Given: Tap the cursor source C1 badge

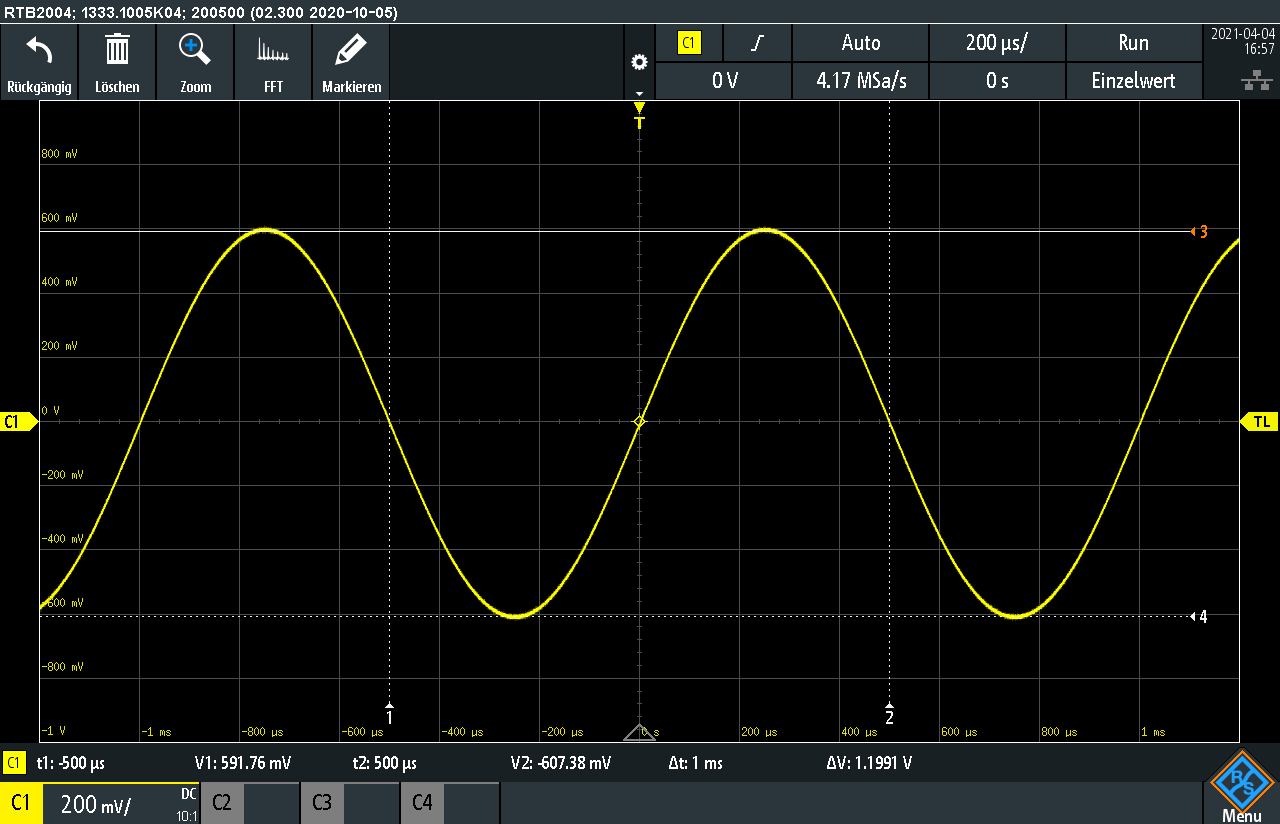Looking at the screenshot, I should tap(14, 763).
